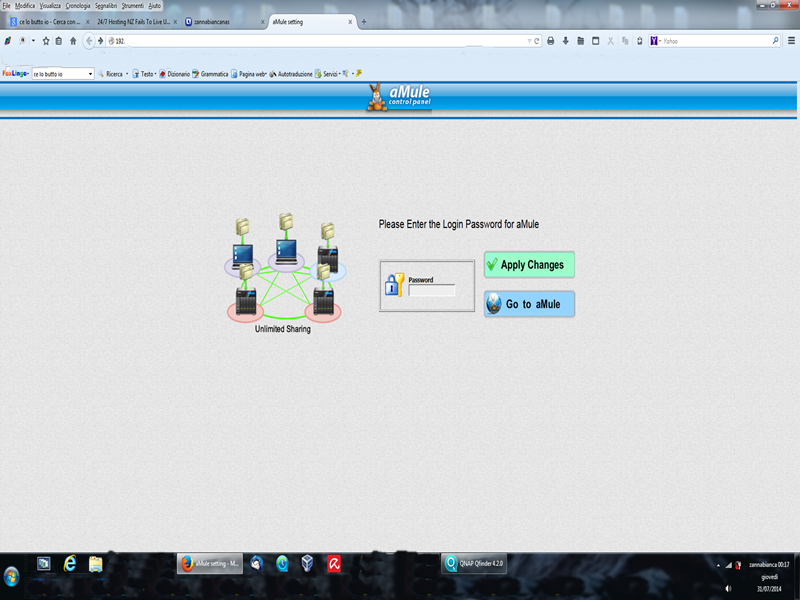Click the Firefox Home icon
Viewport: 800px width, 600px height.
(x=73, y=41)
